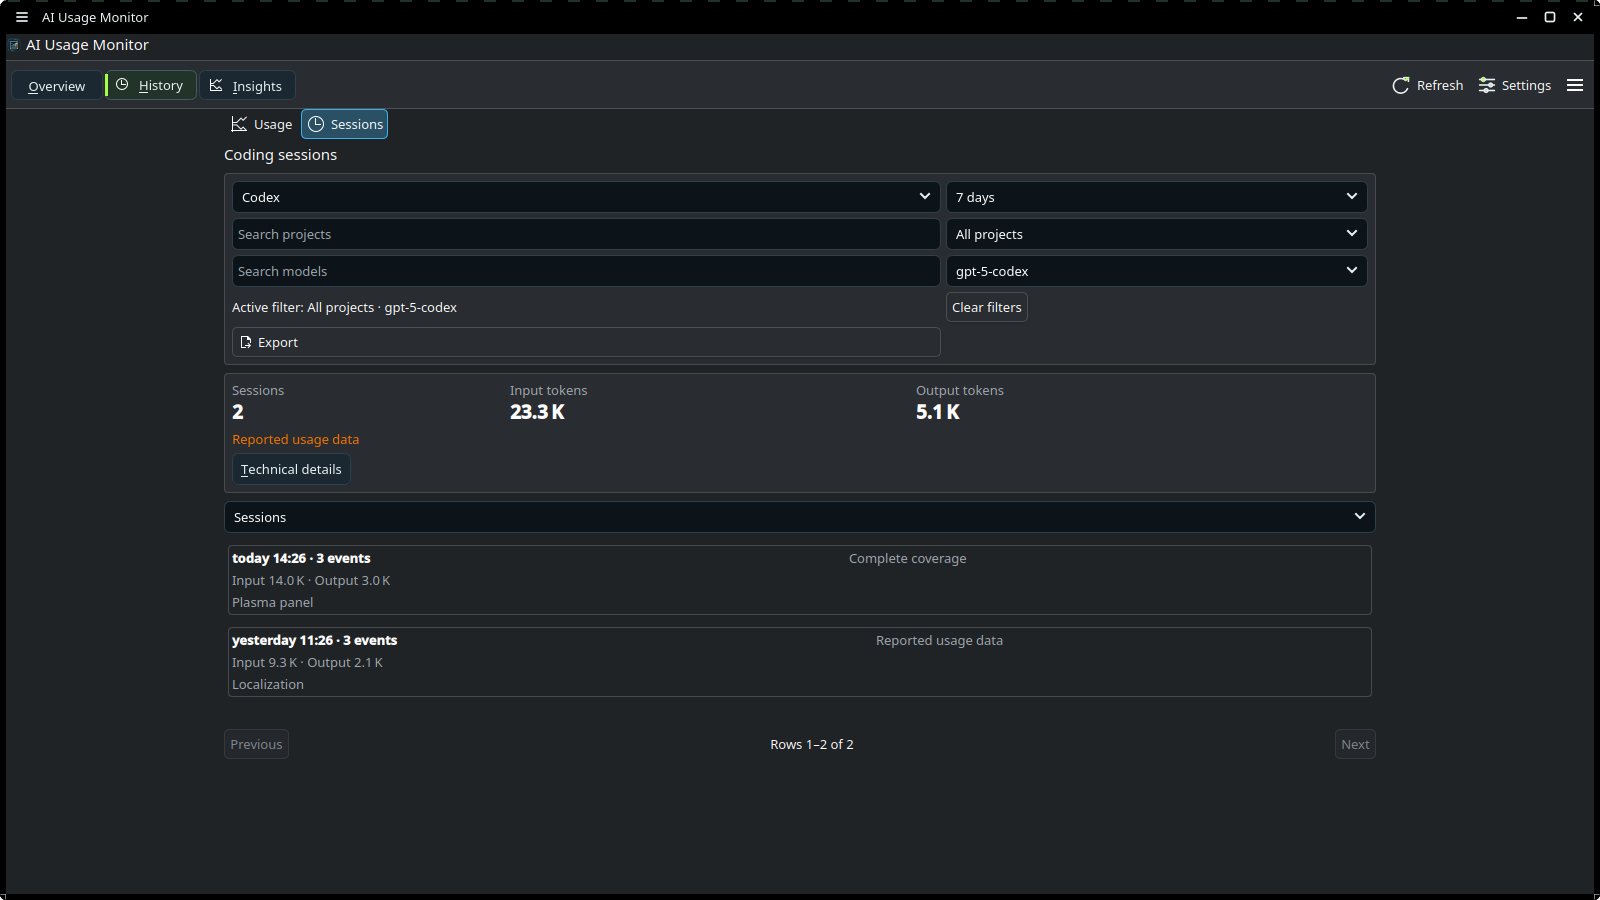Switch to the Overview tab
The image size is (1600, 900).
point(57,86)
